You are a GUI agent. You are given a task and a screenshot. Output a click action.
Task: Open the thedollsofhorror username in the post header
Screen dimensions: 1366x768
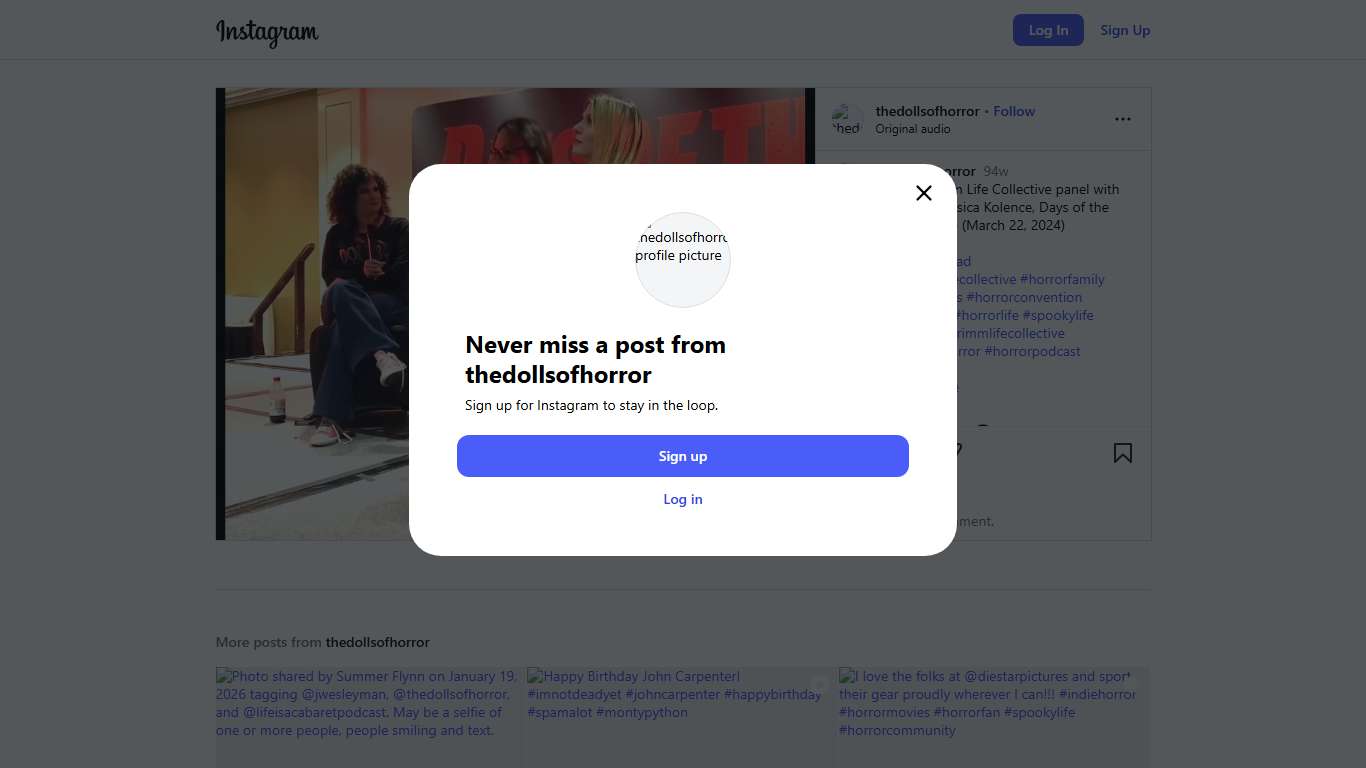(927, 111)
